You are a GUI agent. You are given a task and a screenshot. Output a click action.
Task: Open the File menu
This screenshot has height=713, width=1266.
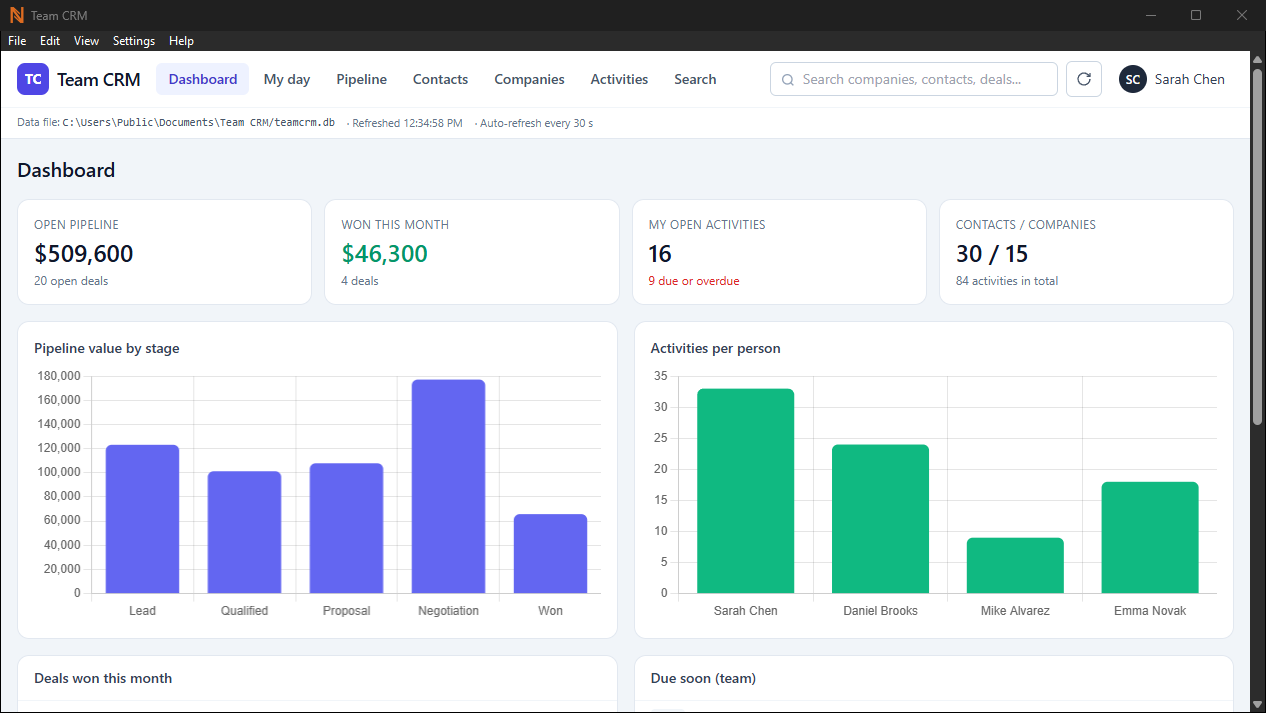(17, 41)
